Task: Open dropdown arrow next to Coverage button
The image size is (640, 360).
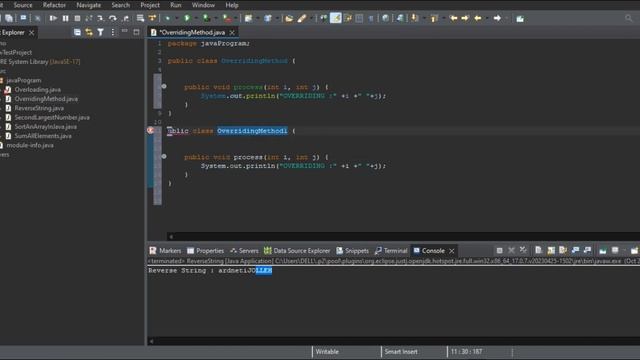Action: point(215,18)
